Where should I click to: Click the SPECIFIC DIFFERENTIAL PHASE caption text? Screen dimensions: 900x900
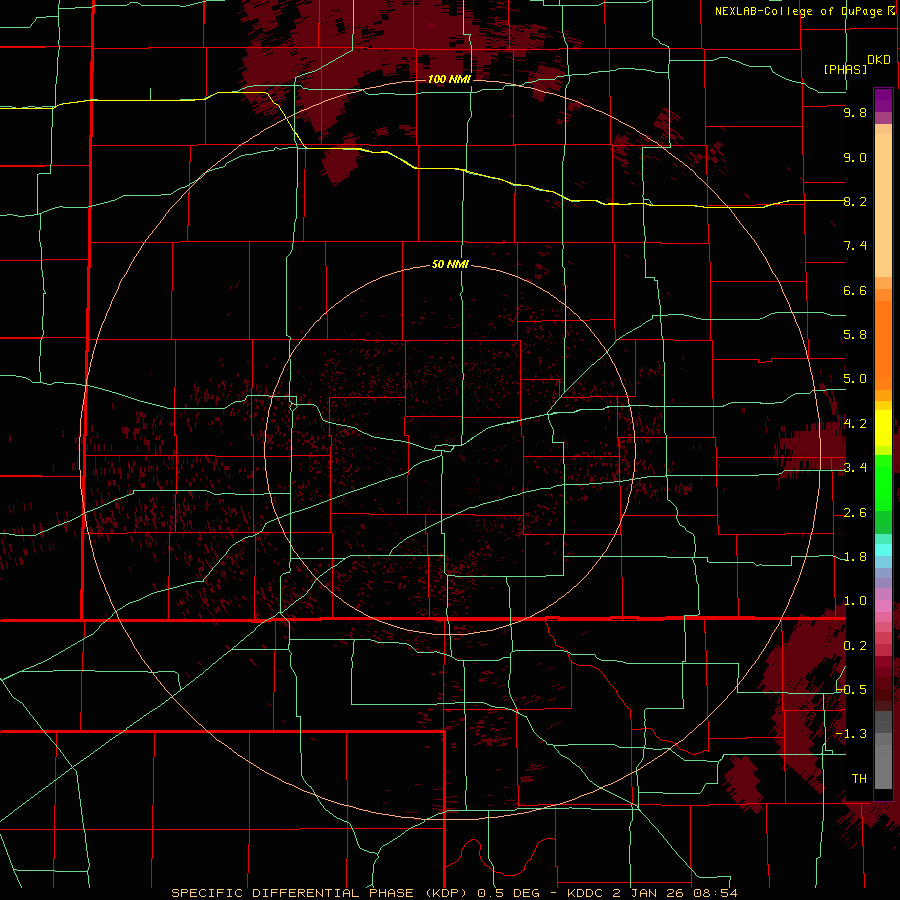(292, 893)
